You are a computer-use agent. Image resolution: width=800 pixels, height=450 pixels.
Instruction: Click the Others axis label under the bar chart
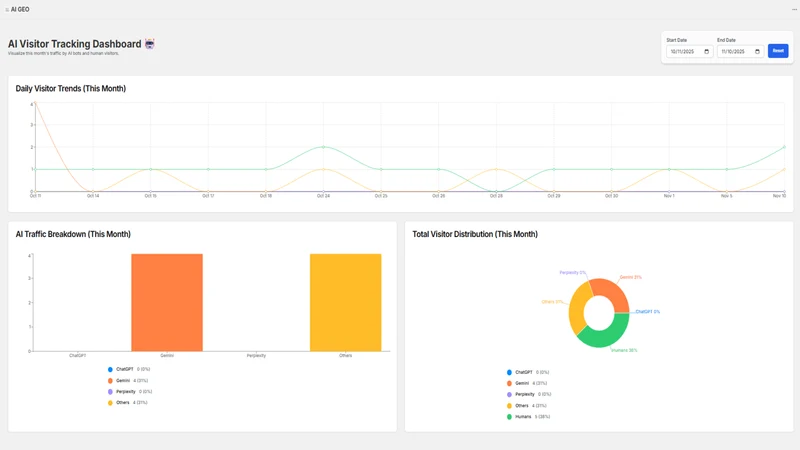point(345,356)
